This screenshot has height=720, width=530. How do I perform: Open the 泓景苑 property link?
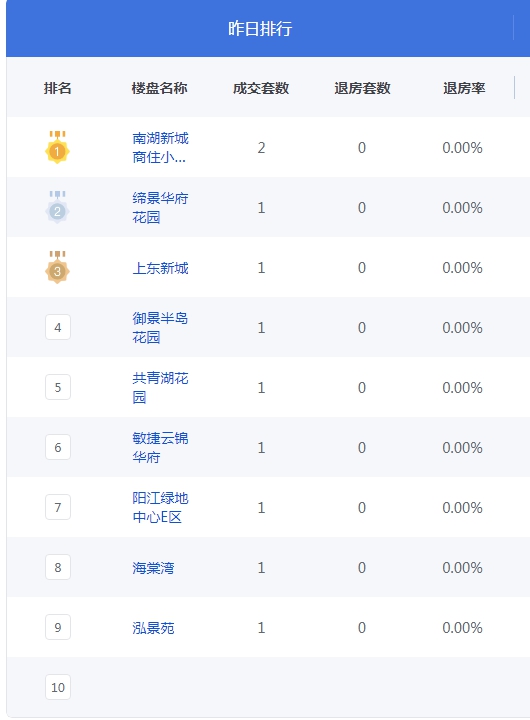pyautogui.click(x=153, y=628)
